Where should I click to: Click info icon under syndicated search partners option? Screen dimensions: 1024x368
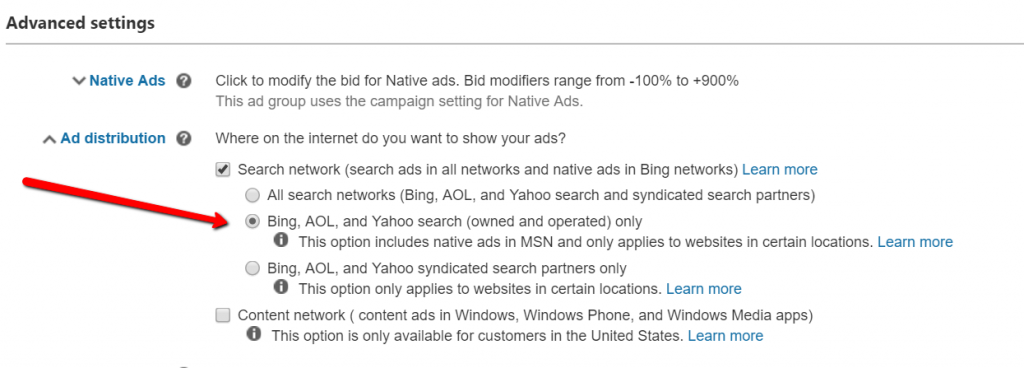tap(281, 288)
